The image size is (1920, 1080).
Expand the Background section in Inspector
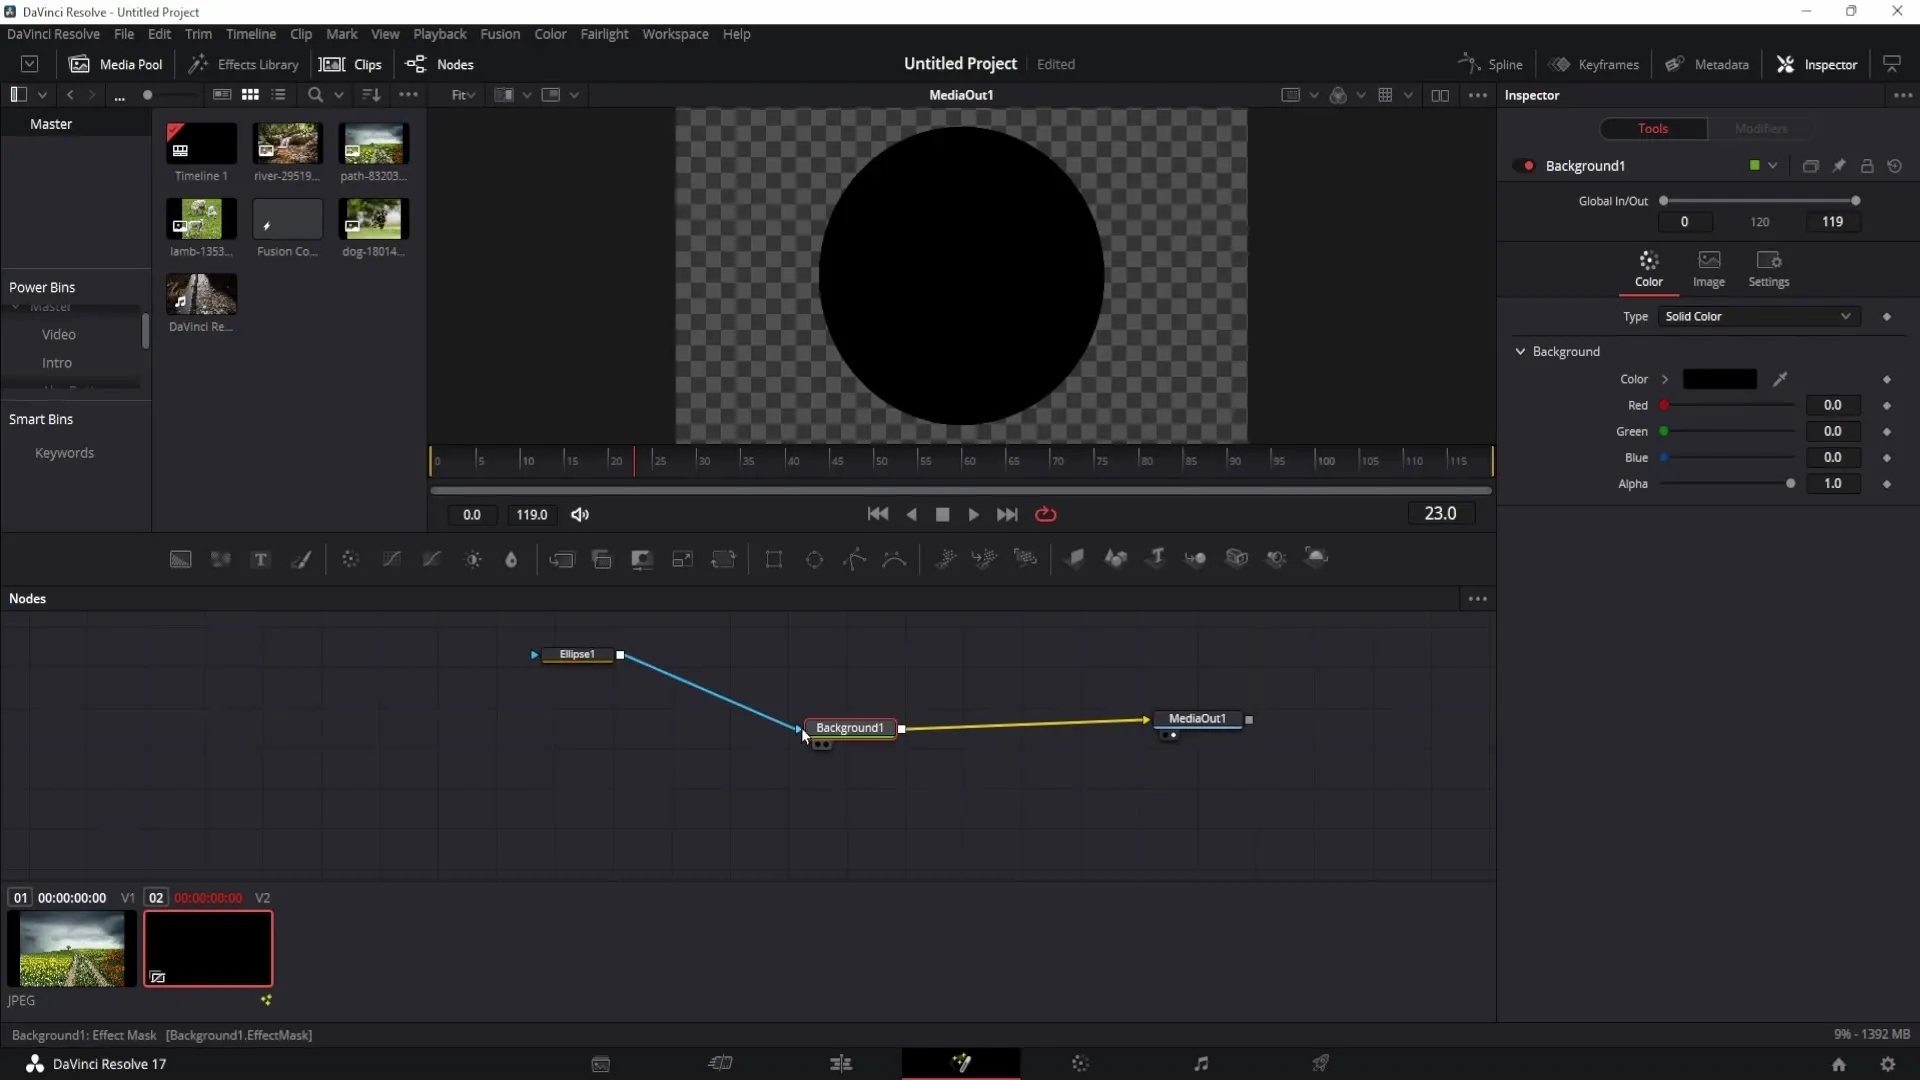pyautogui.click(x=1520, y=351)
